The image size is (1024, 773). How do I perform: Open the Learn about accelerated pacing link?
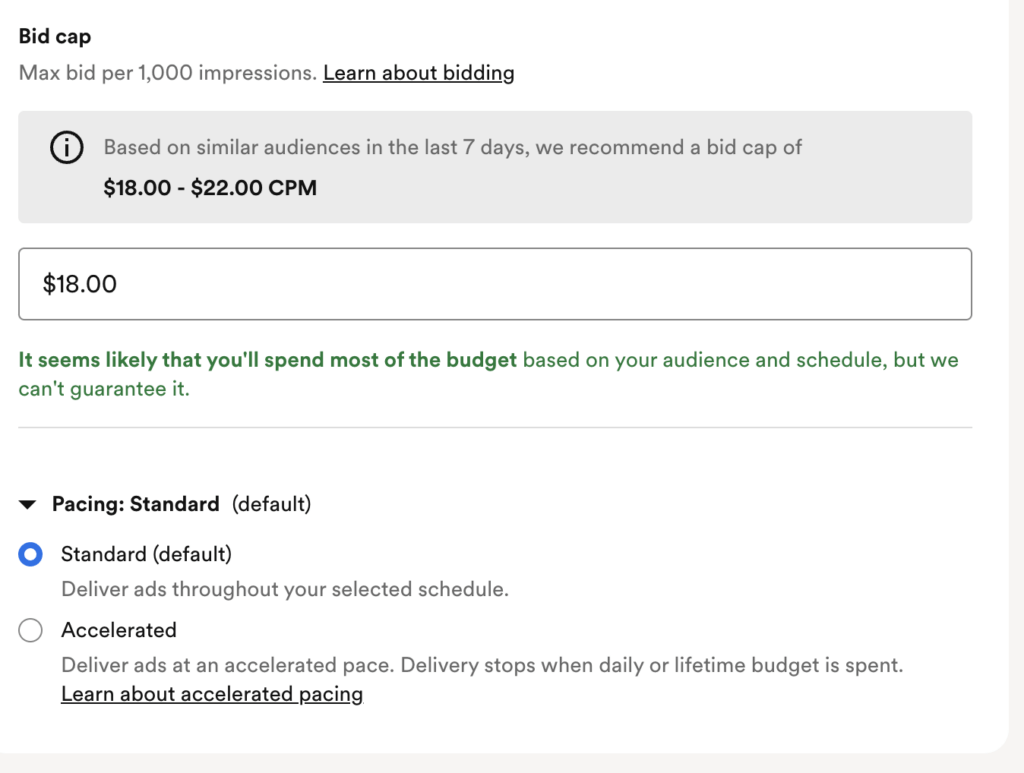[212, 693]
